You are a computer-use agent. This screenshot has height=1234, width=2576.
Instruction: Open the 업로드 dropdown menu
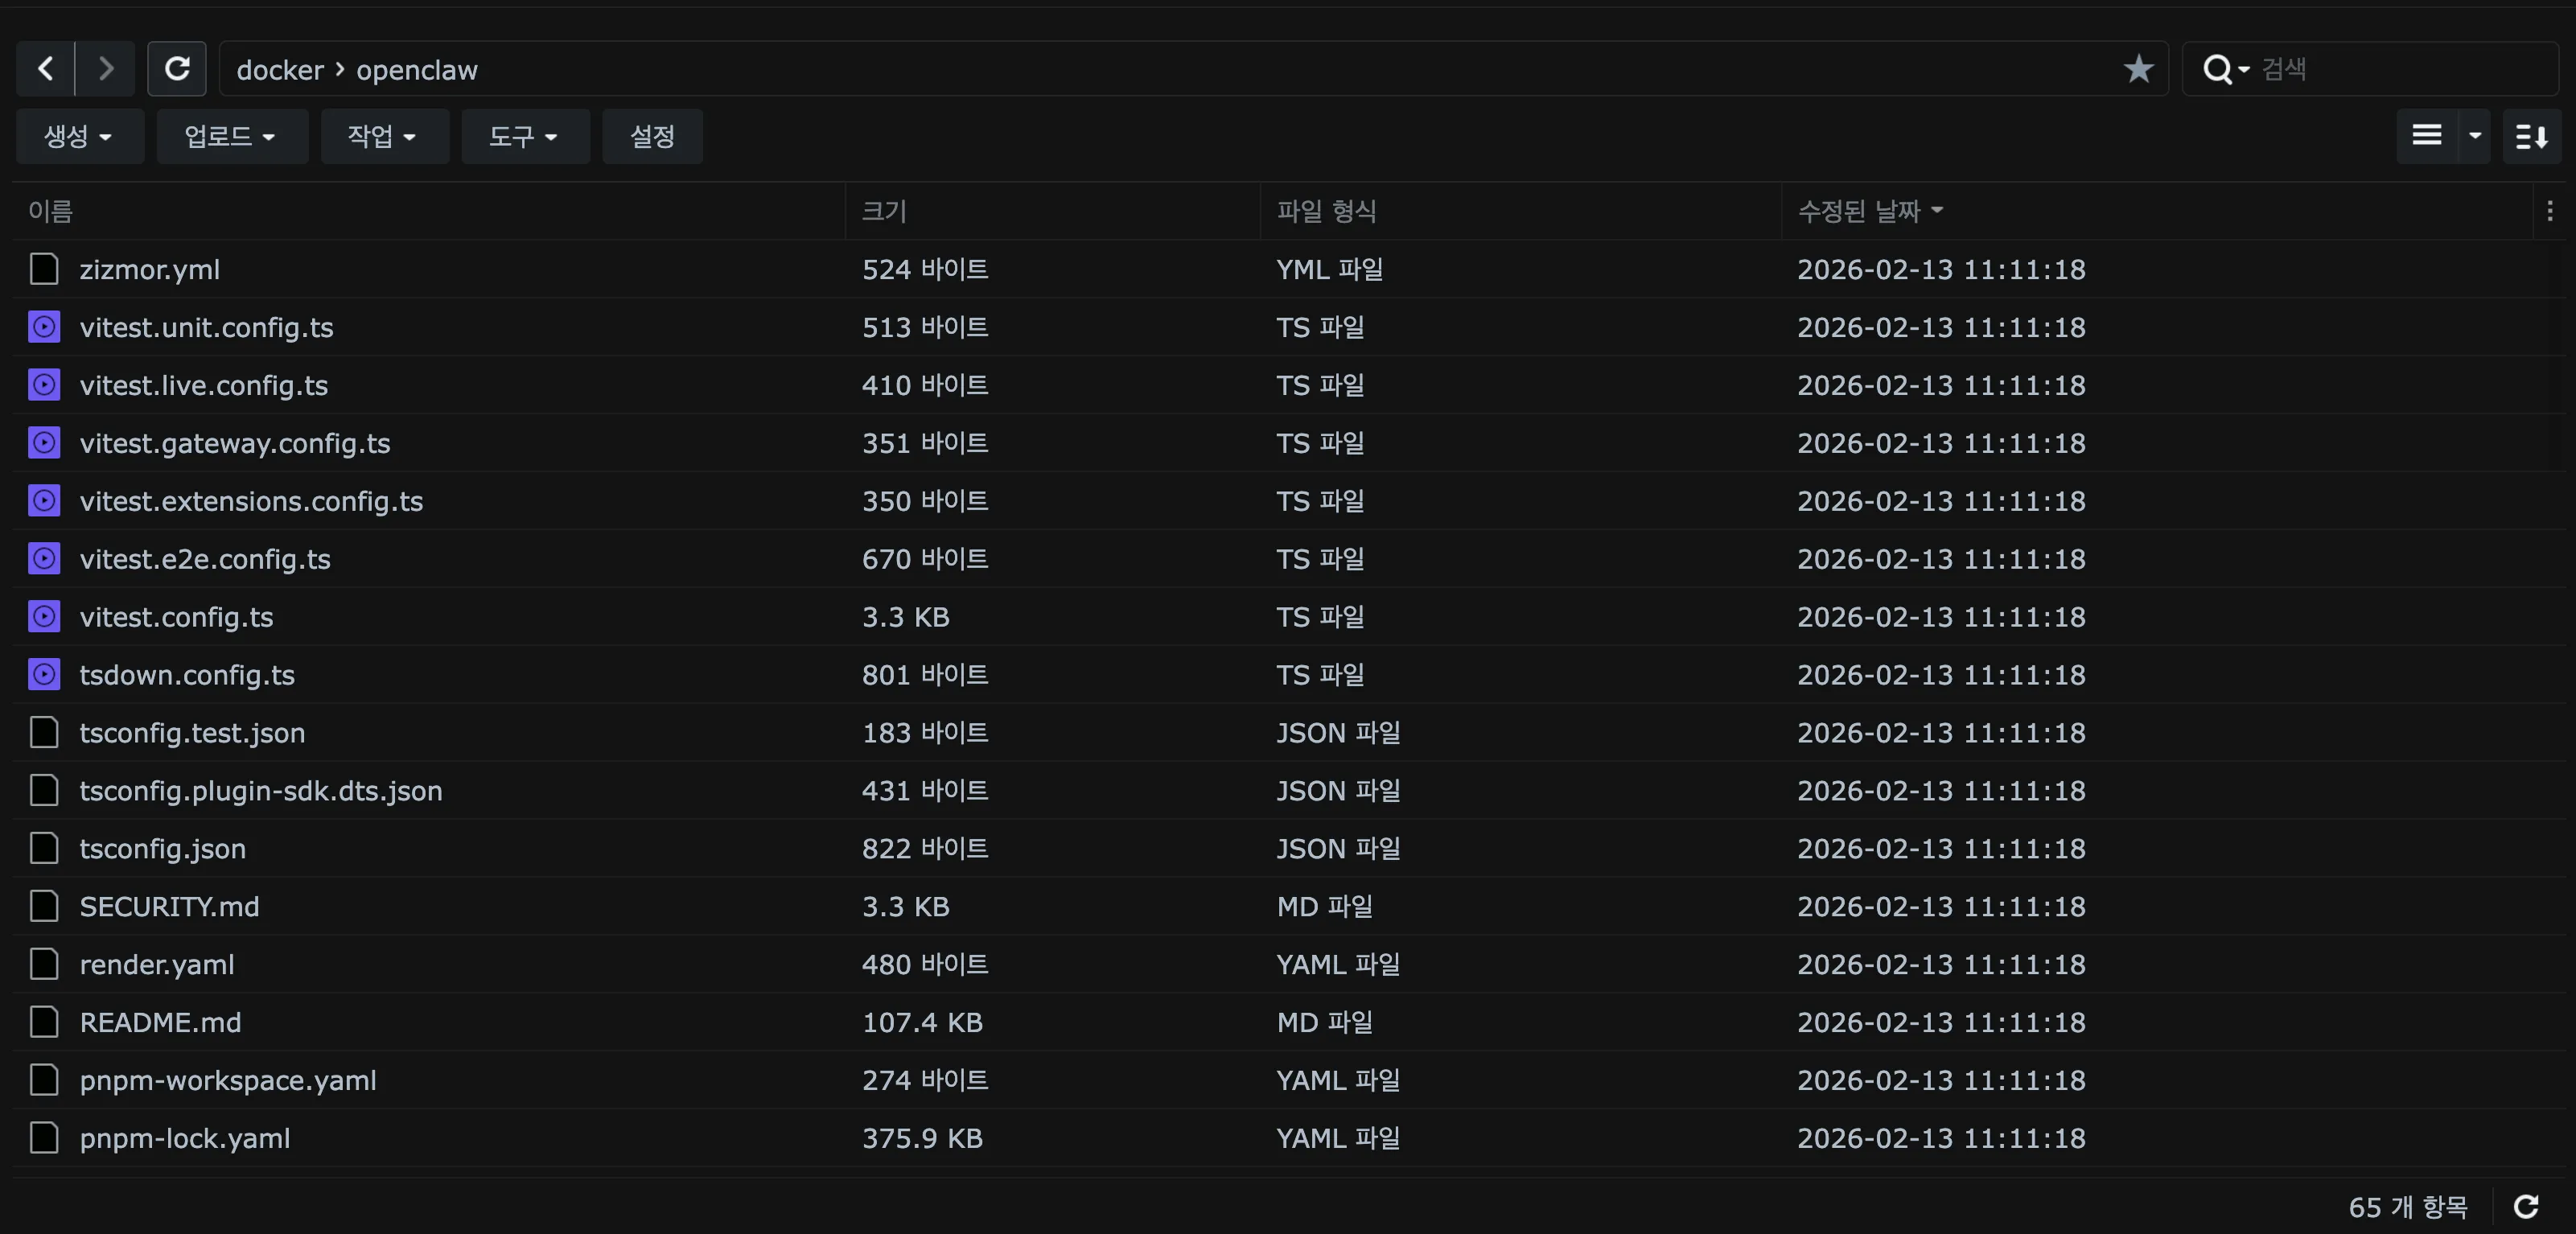coord(232,136)
